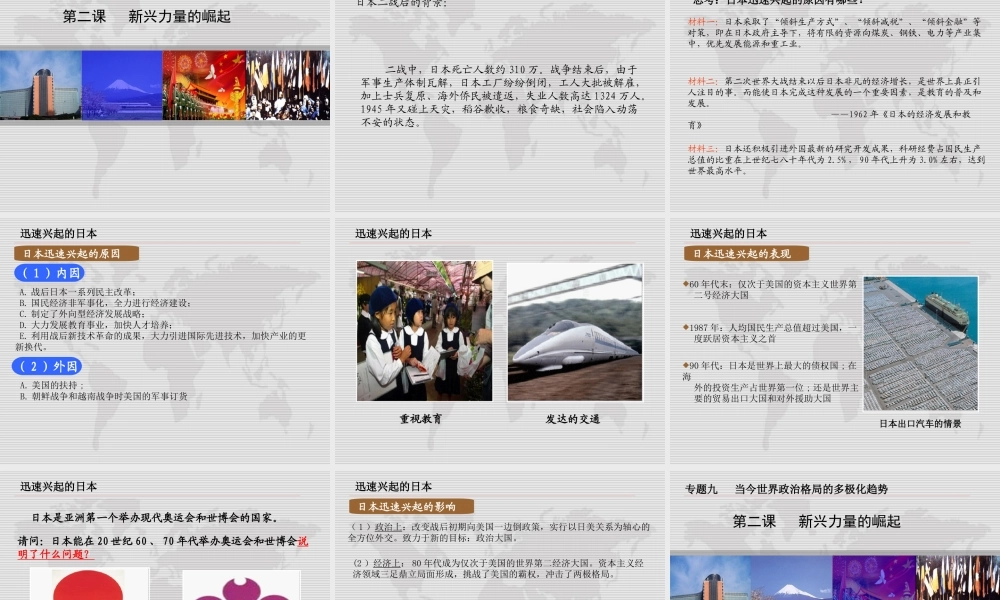
Task: Click the caption 日本出口汽车的情景
Action: point(920,423)
